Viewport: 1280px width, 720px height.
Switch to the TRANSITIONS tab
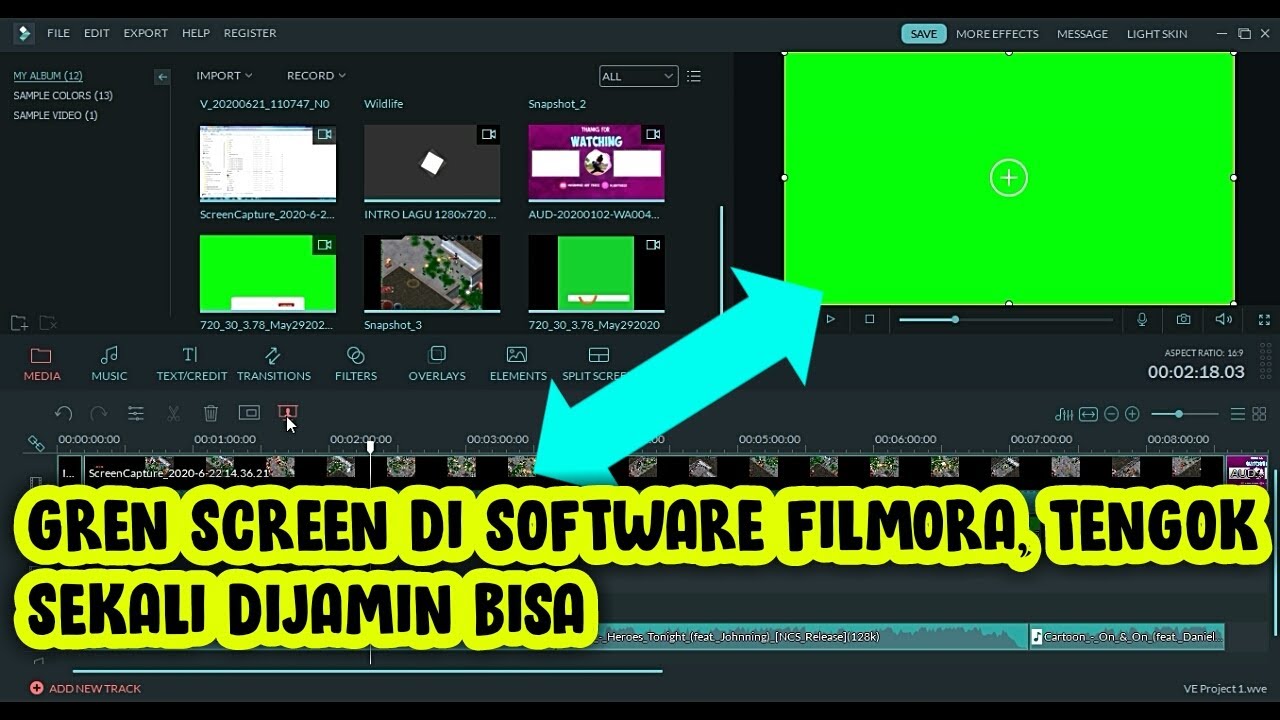coord(273,365)
